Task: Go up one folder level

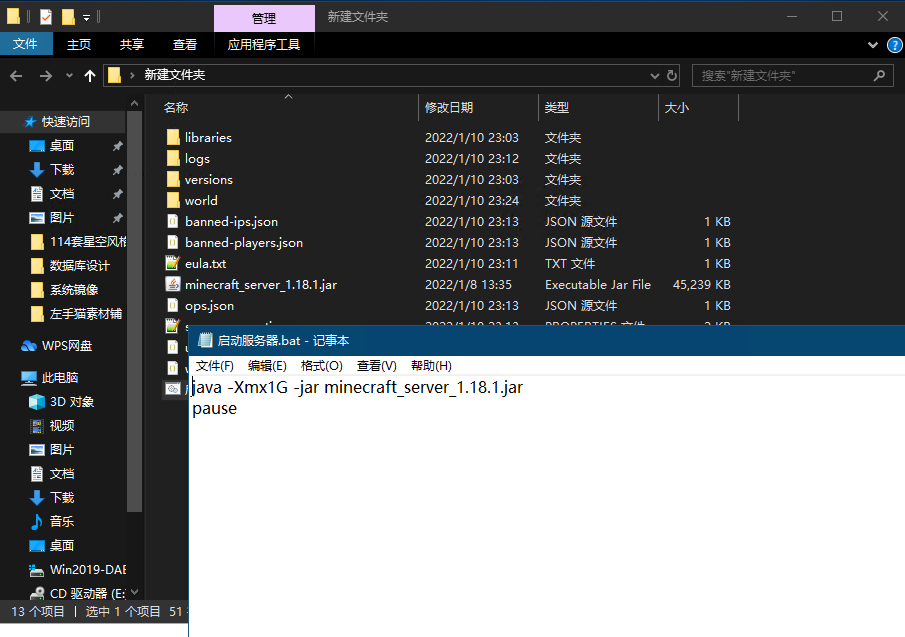Action: [x=89, y=76]
